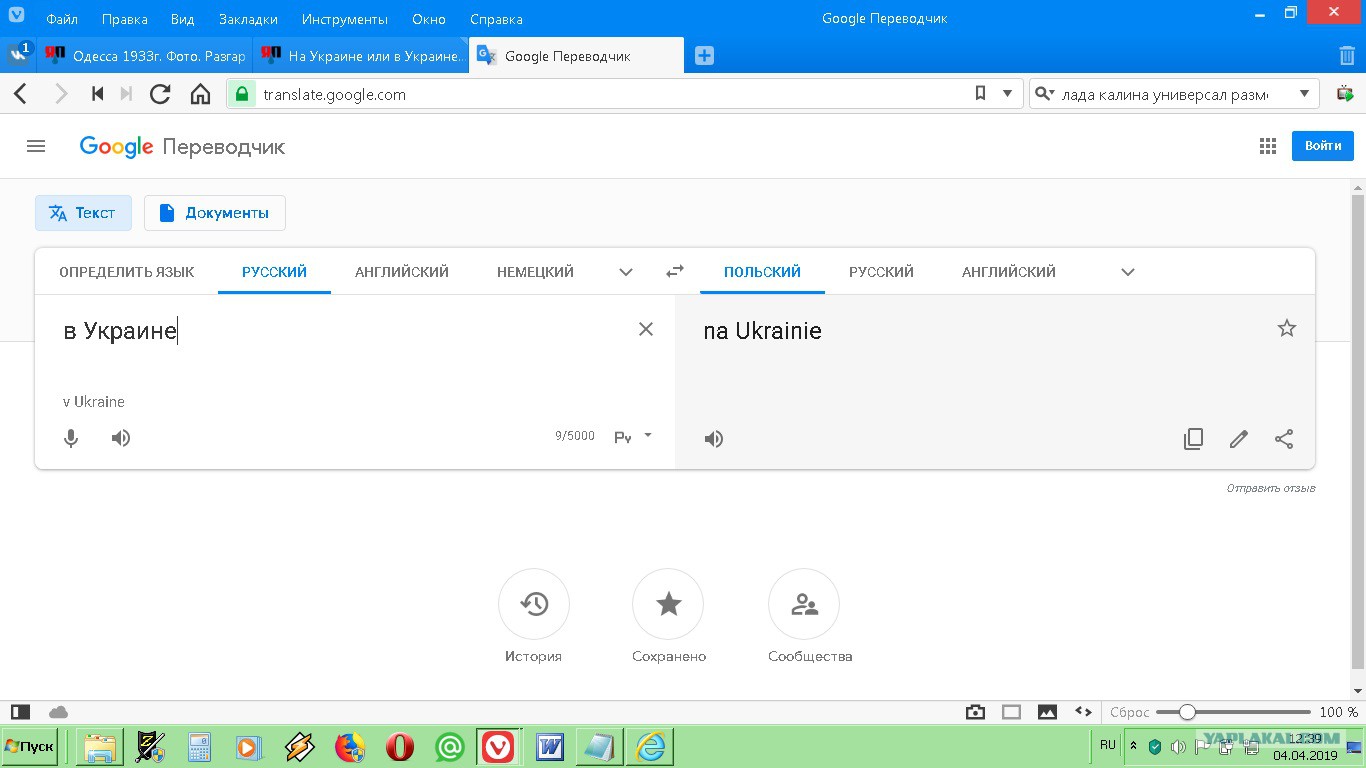
Task: Open the Вид menu
Action: (182, 19)
